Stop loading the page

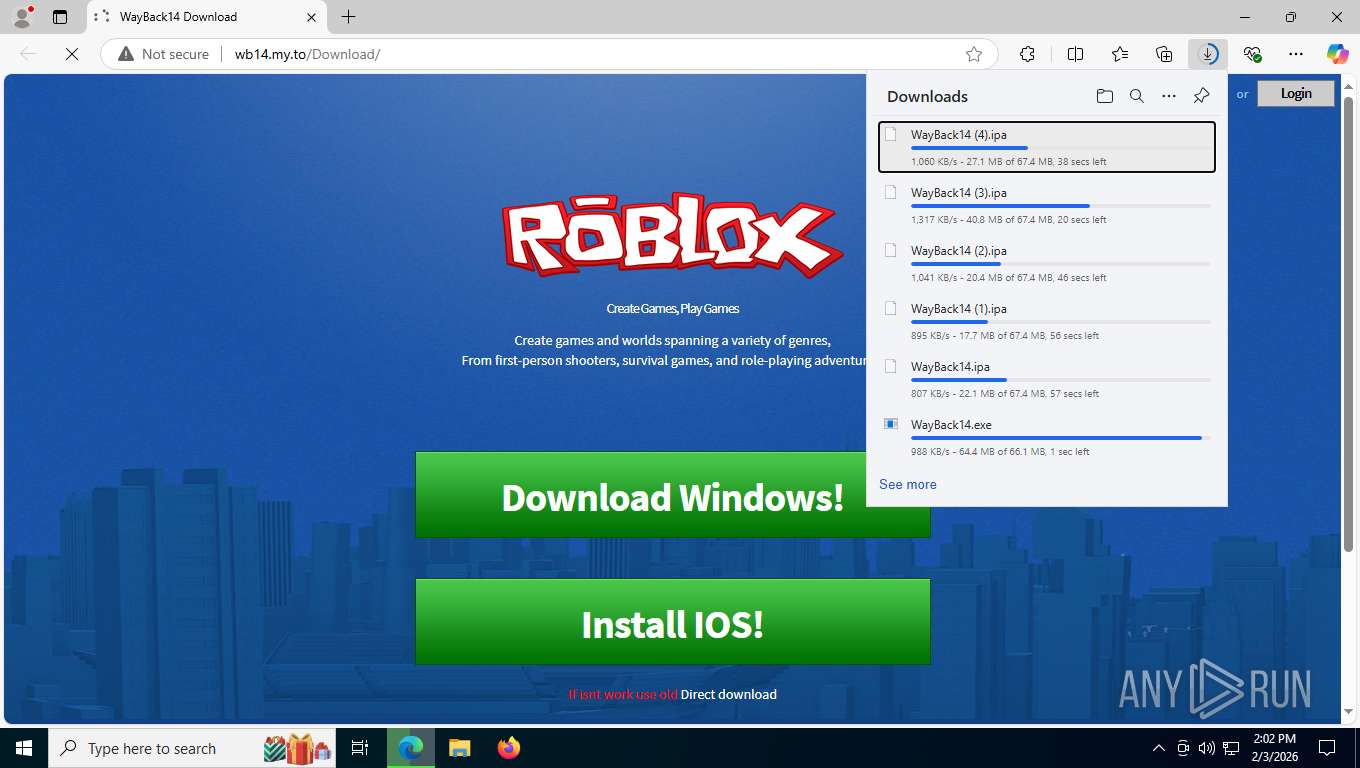coord(72,54)
